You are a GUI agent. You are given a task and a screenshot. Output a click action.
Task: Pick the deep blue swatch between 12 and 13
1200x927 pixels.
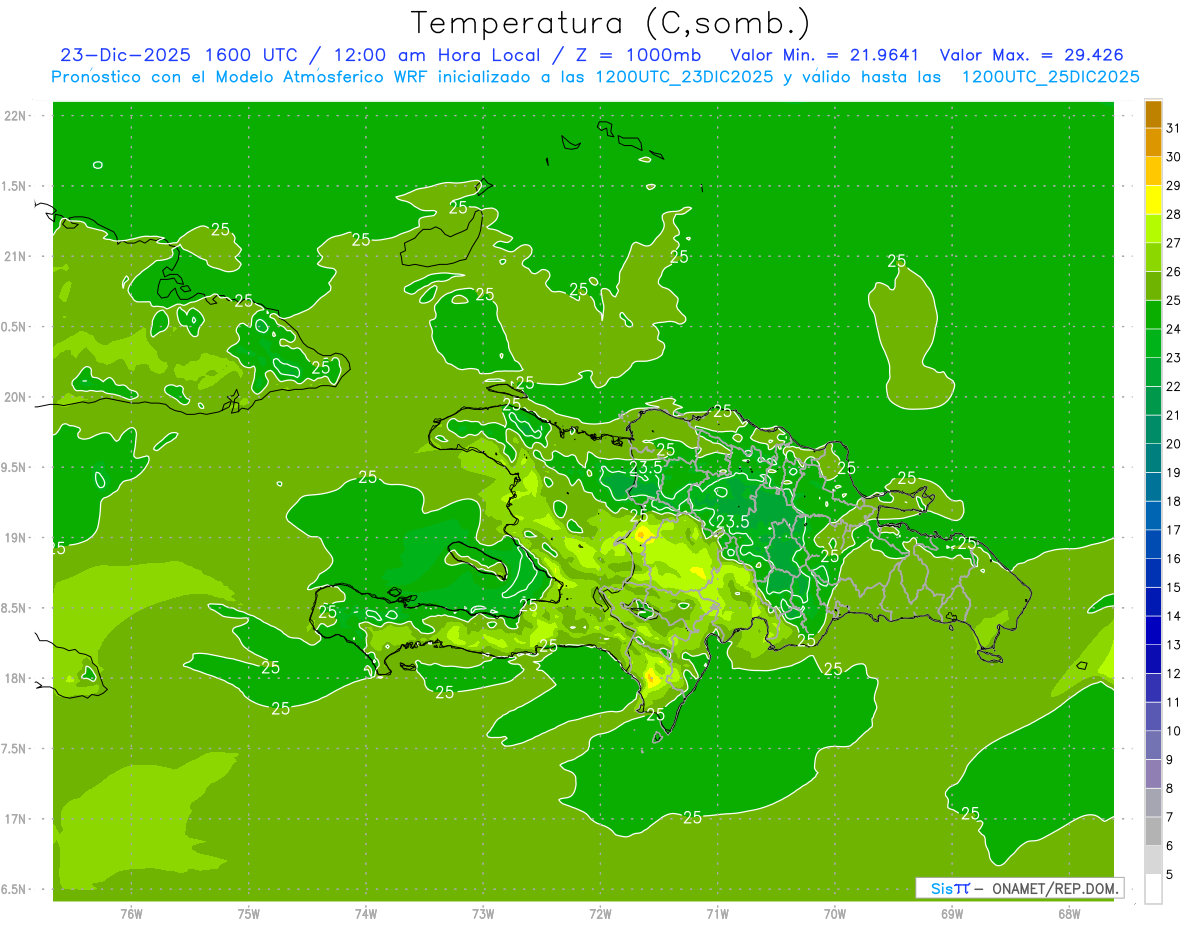tap(1153, 659)
